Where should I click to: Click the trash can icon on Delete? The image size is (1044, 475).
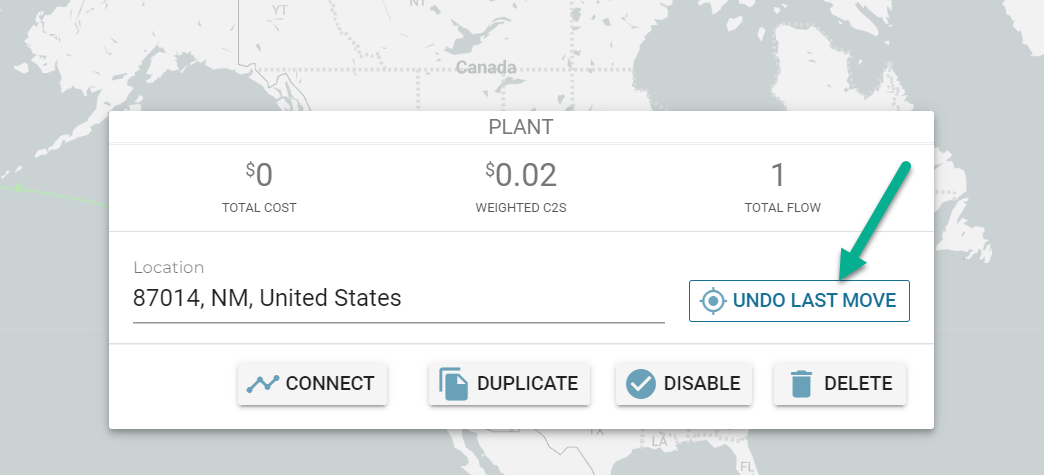pos(801,384)
